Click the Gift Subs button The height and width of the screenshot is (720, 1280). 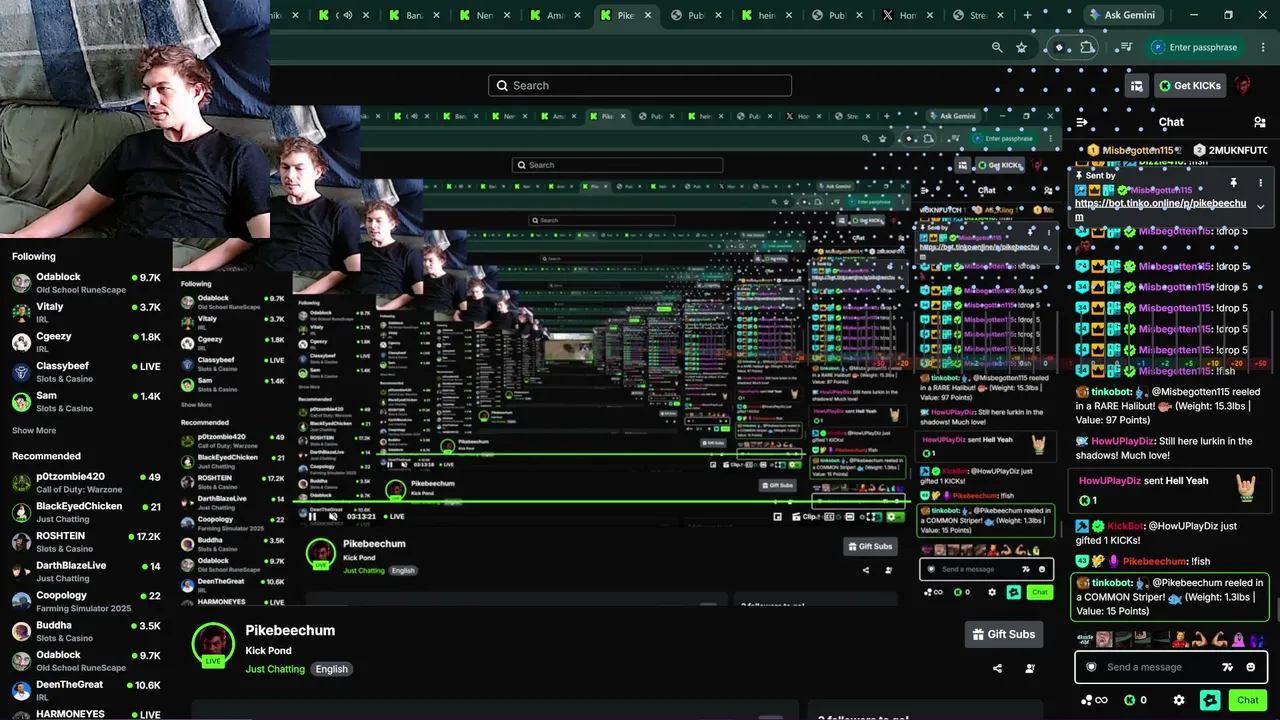click(x=1003, y=634)
